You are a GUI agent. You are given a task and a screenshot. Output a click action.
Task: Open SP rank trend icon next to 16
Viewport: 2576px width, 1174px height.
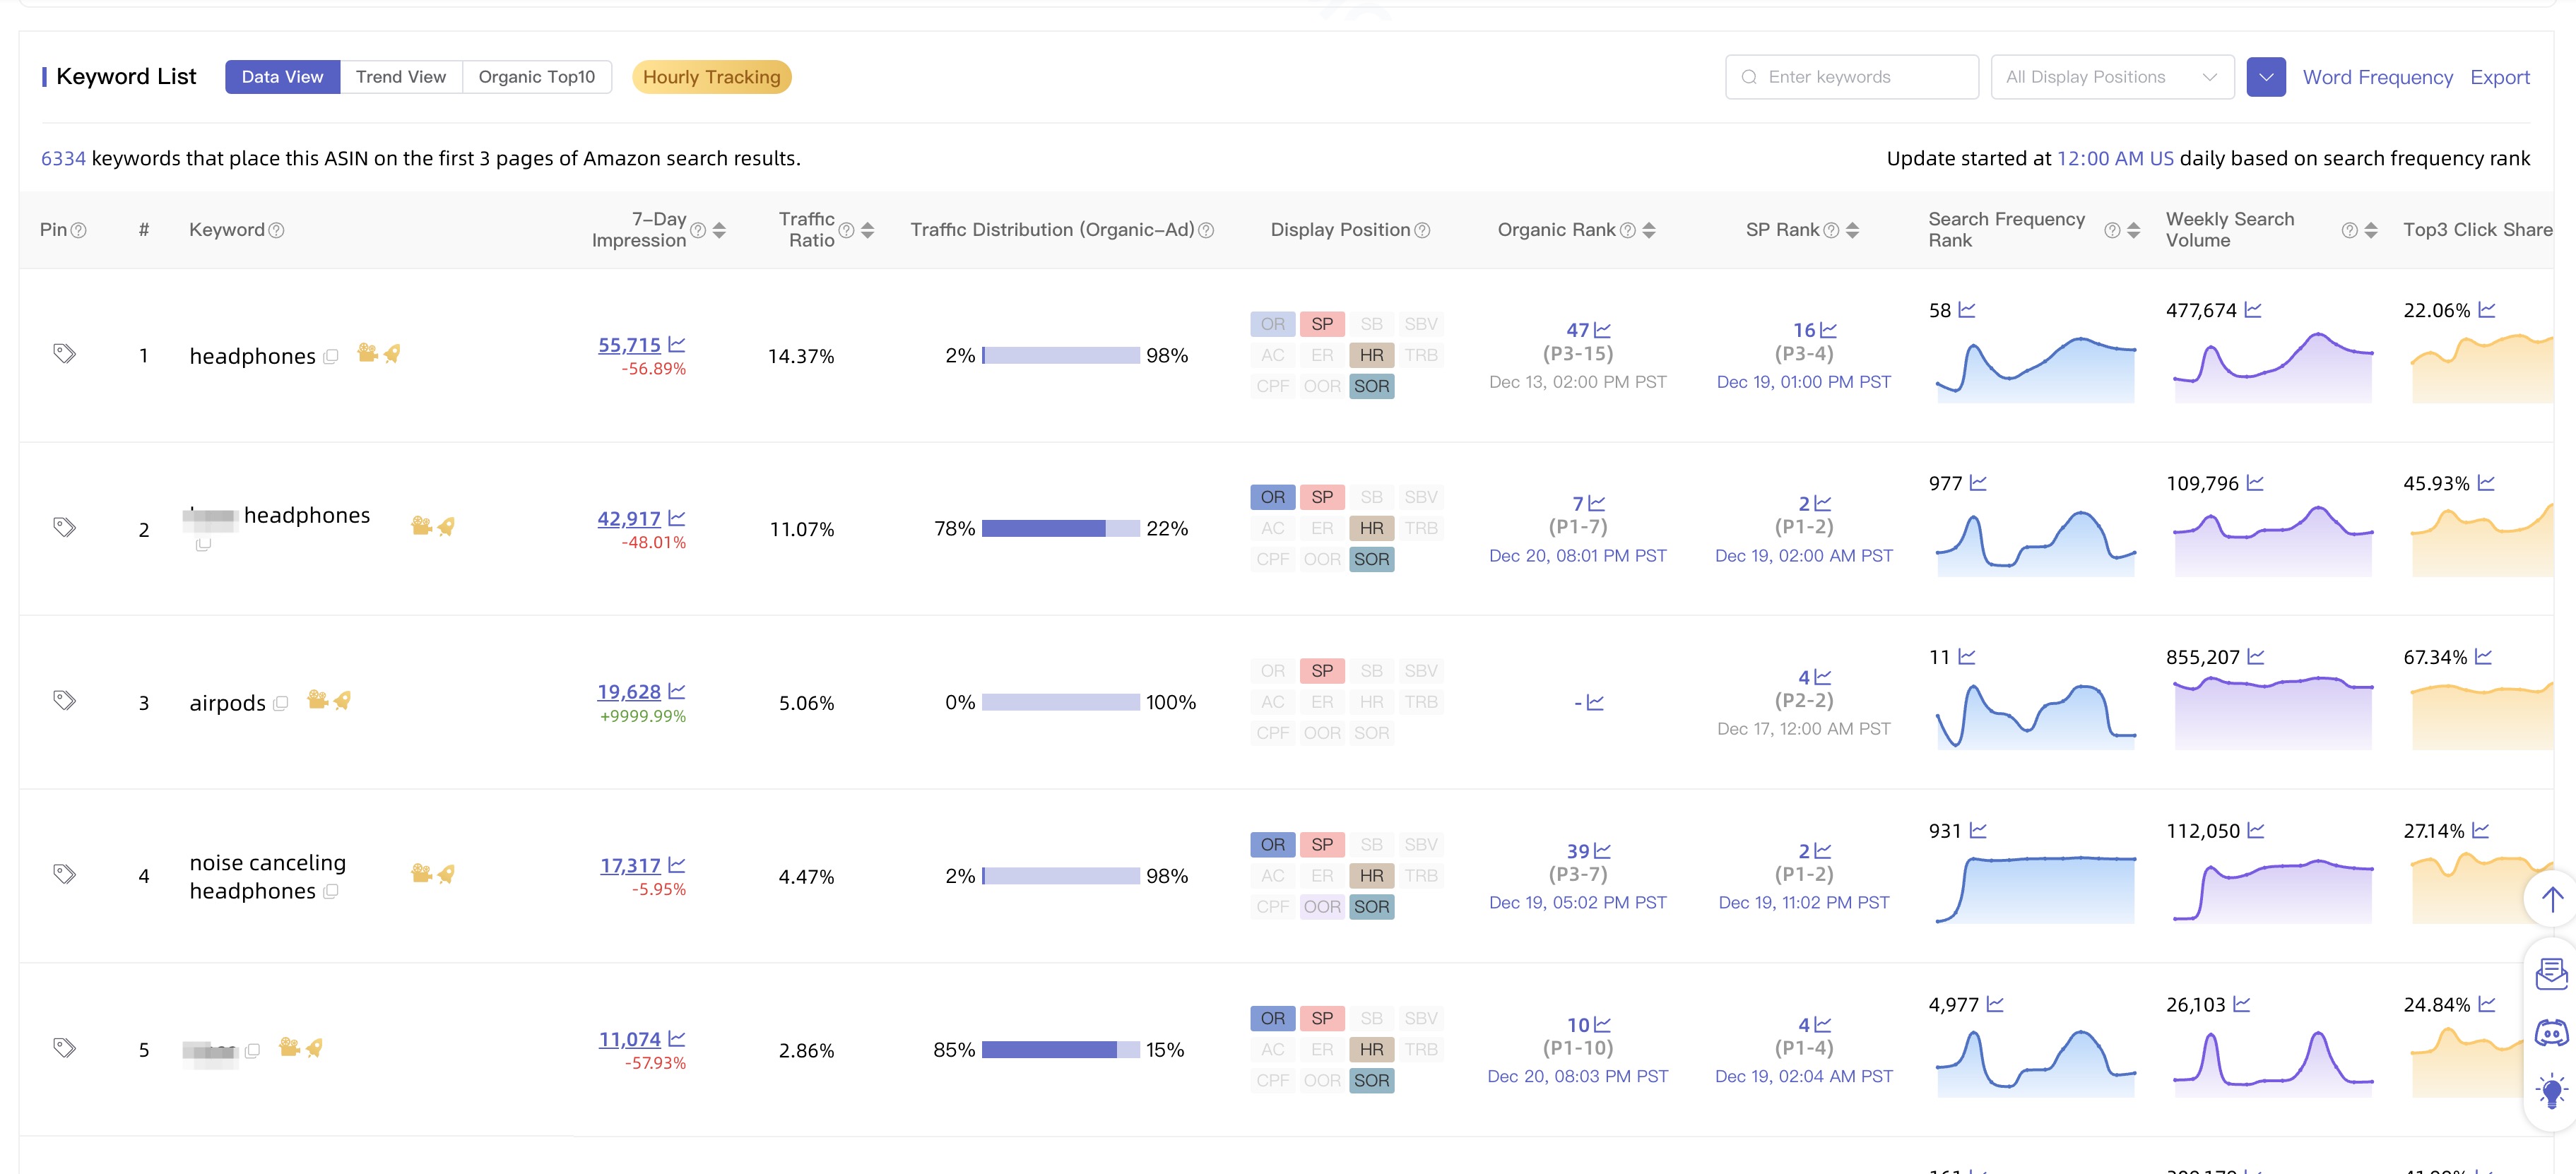(1829, 330)
